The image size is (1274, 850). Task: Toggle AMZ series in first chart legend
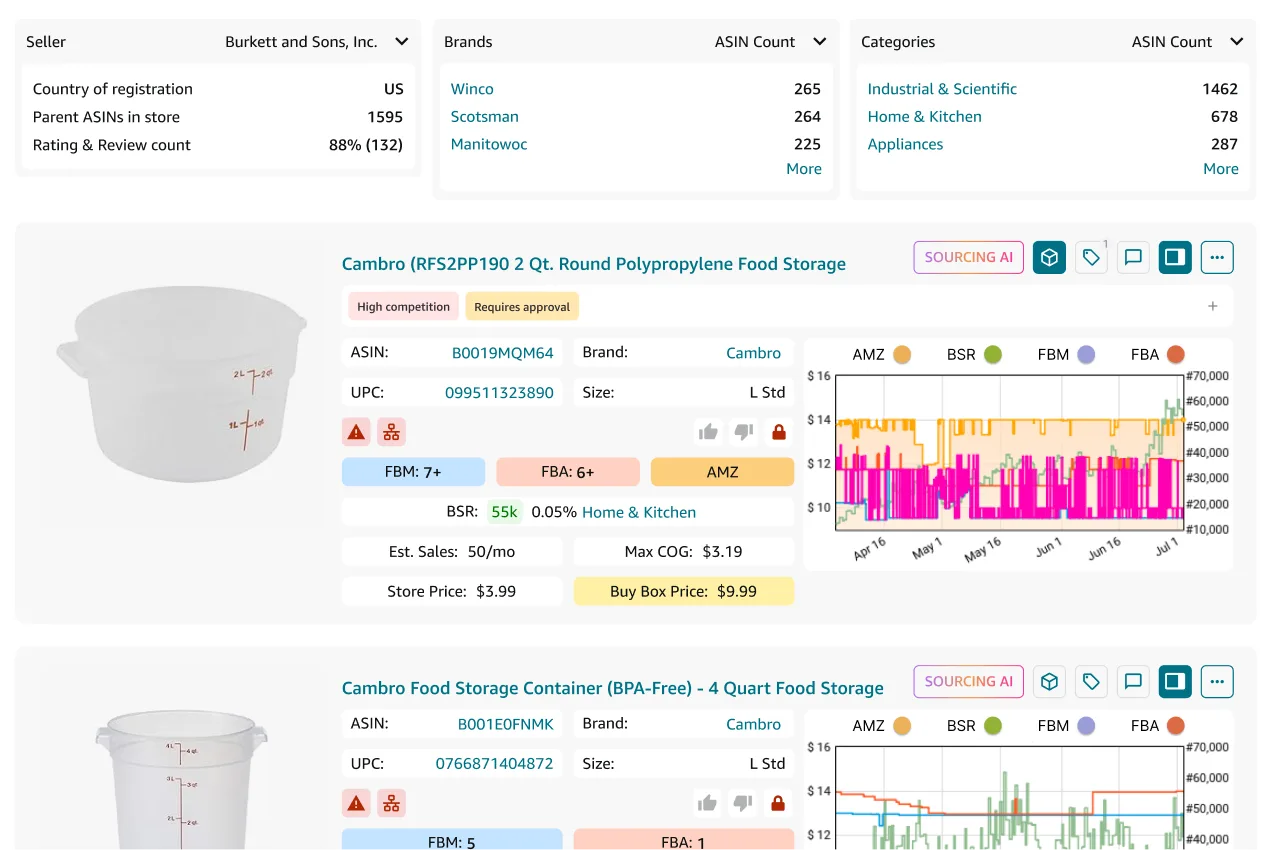coord(881,354)
